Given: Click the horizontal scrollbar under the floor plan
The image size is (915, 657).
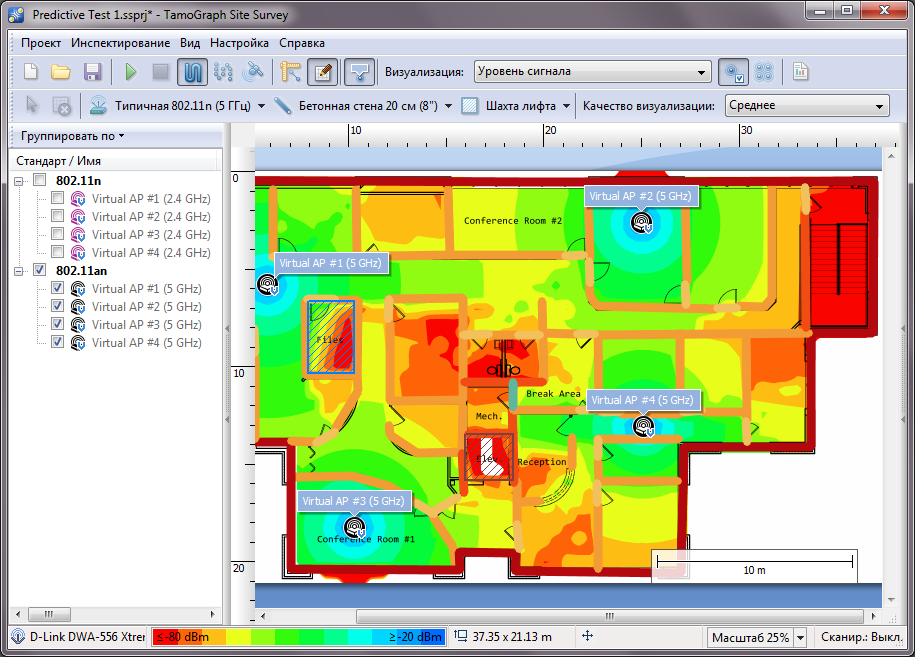Looking at the screenshot, I should (608, 617).
